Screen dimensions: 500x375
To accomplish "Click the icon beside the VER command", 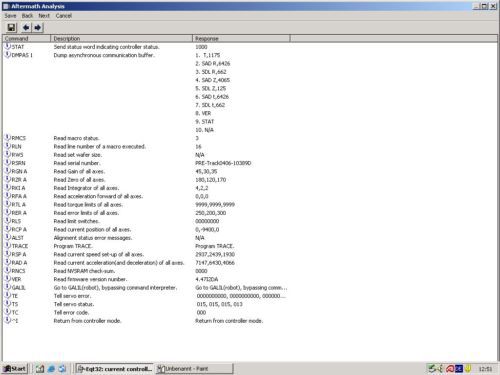I will pos(7,279).
